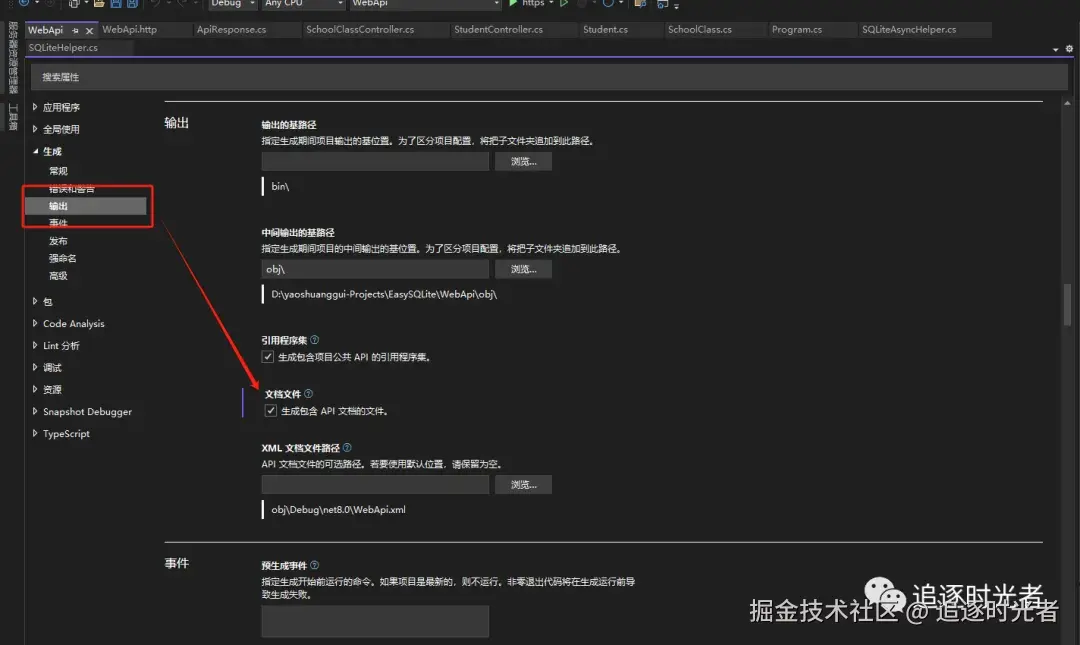
Task: Open the New Project icon in the toolbar
Action: (x=75, y=5)
